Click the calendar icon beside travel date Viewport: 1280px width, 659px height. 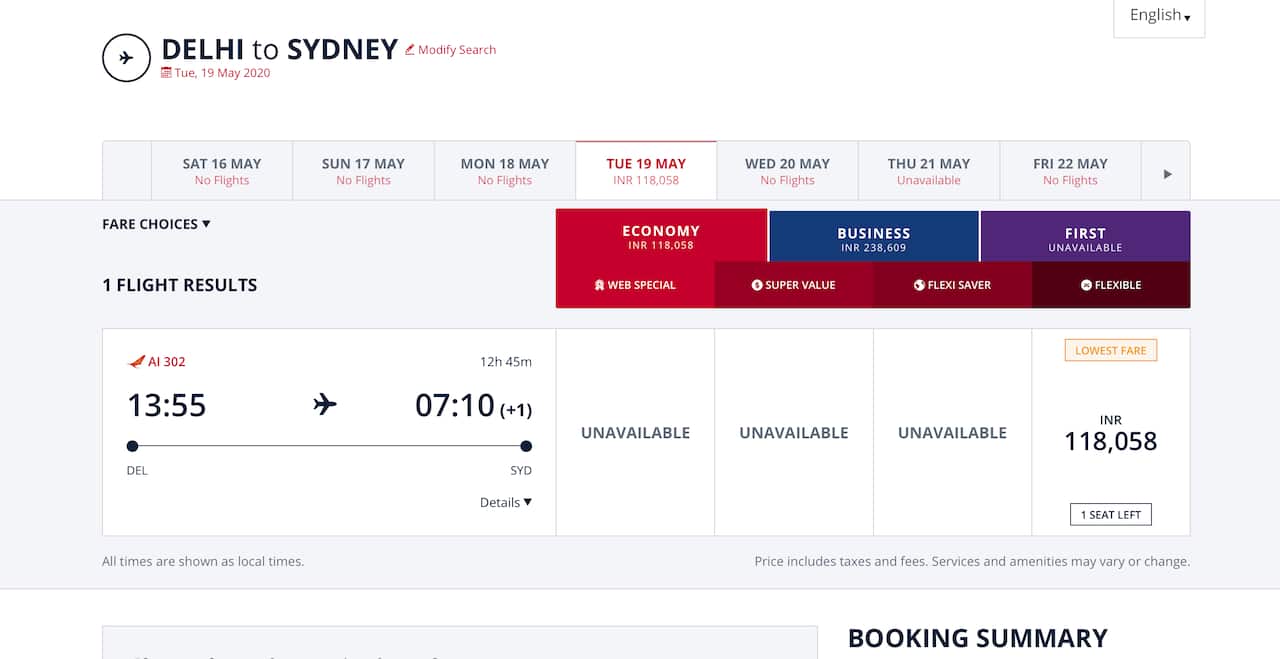pos(166,73)
